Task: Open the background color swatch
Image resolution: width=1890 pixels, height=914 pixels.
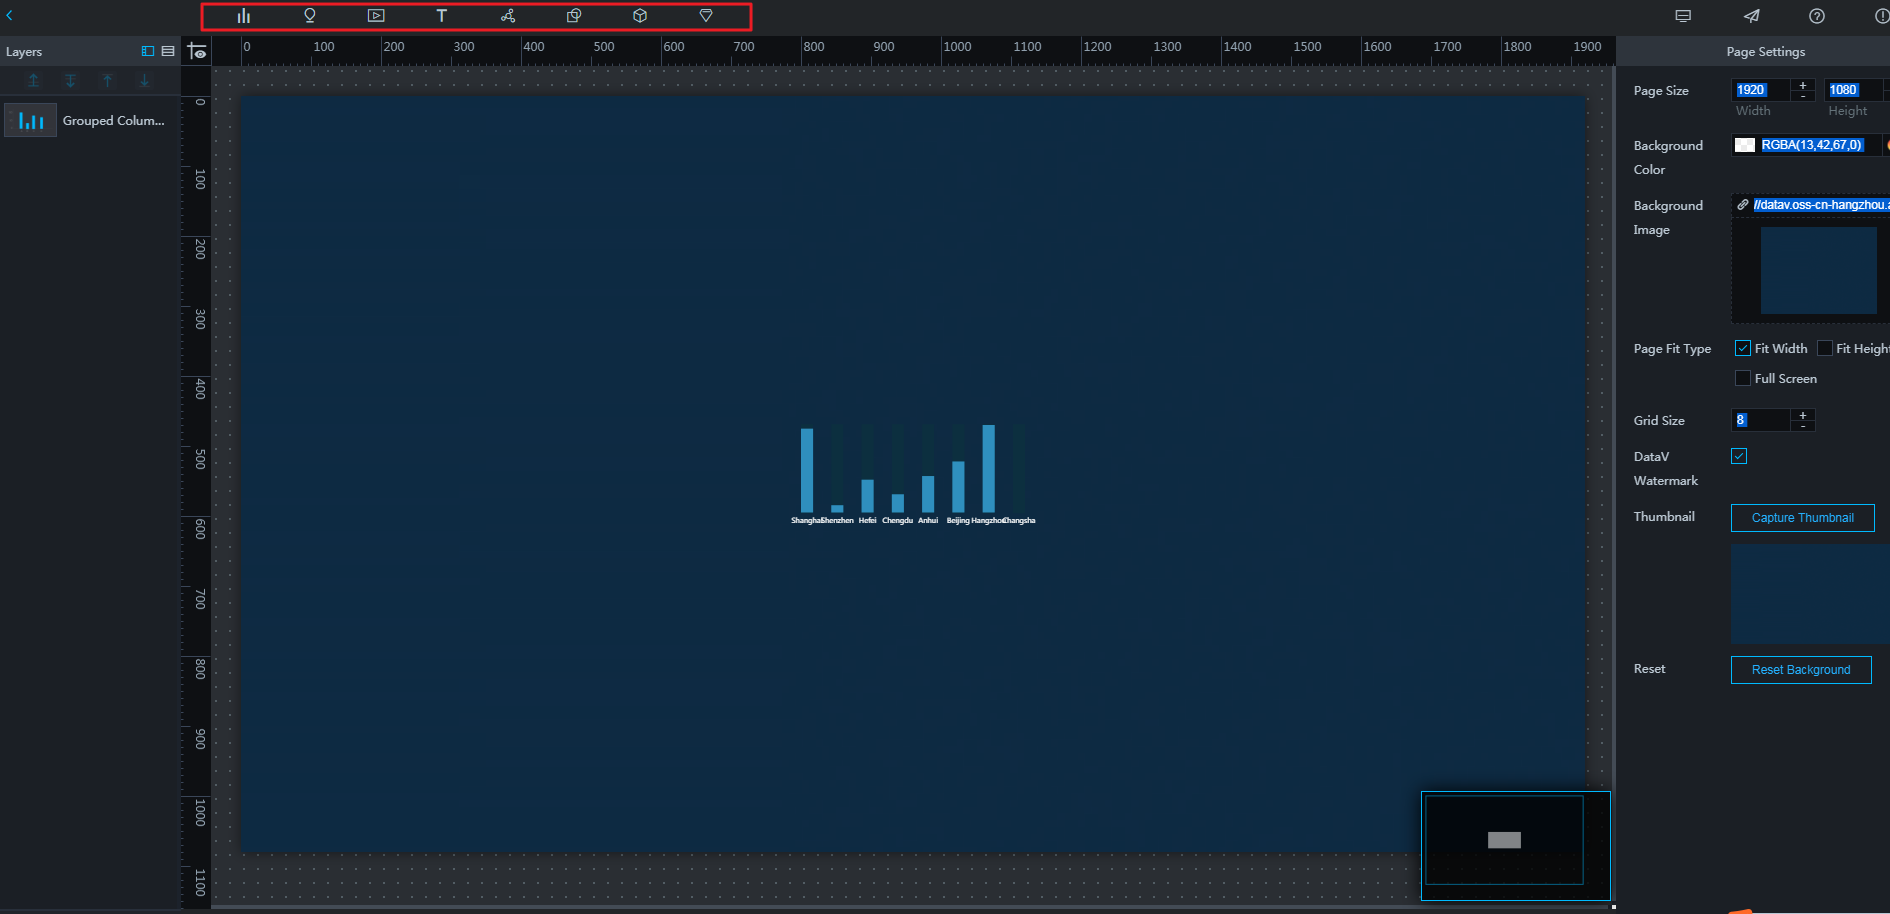Action: 1745,145
